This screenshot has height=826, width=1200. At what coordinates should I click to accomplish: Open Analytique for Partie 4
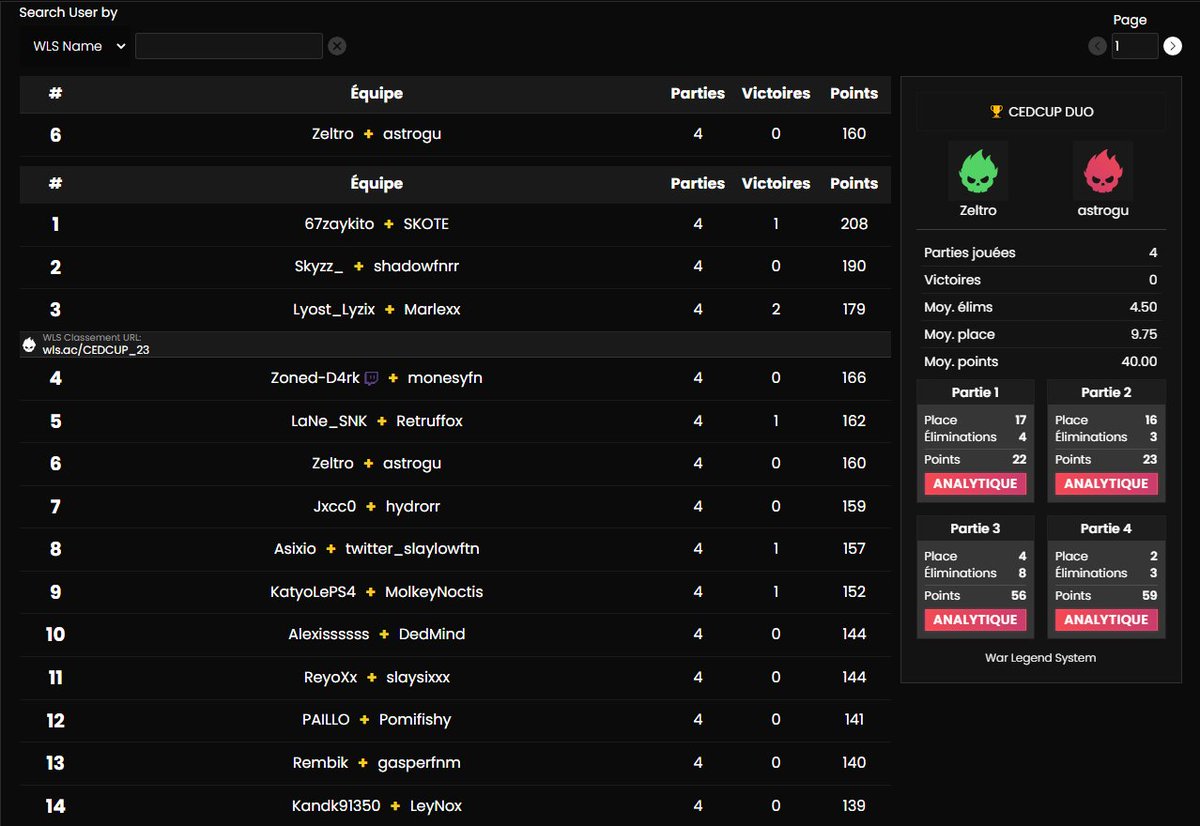coord(1106,620)
